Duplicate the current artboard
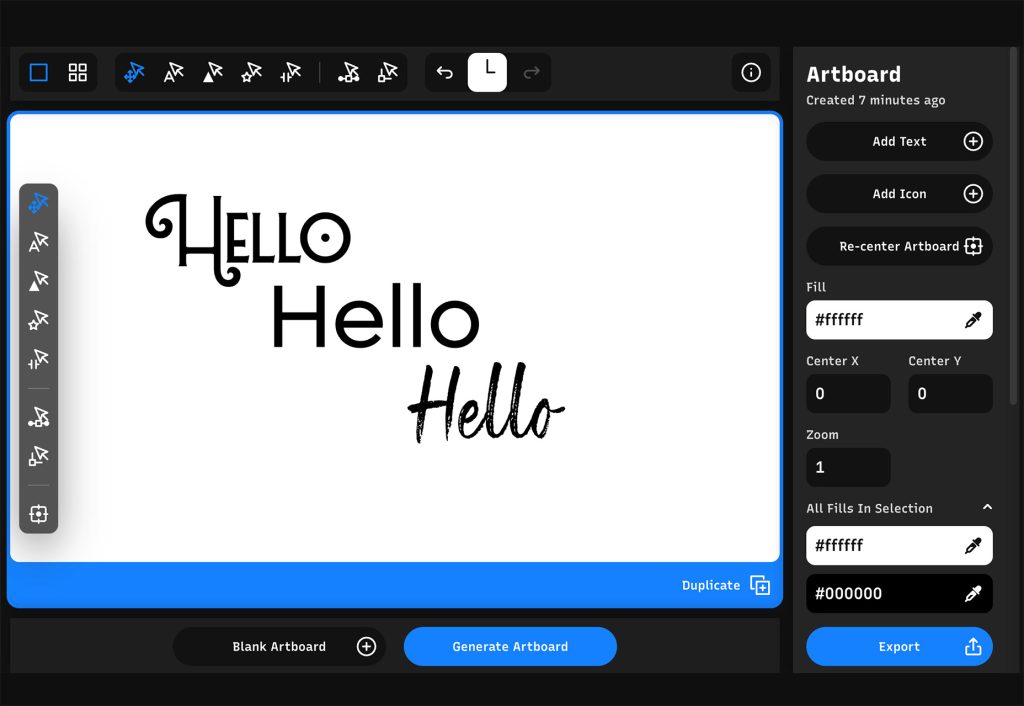 [726, 585]
